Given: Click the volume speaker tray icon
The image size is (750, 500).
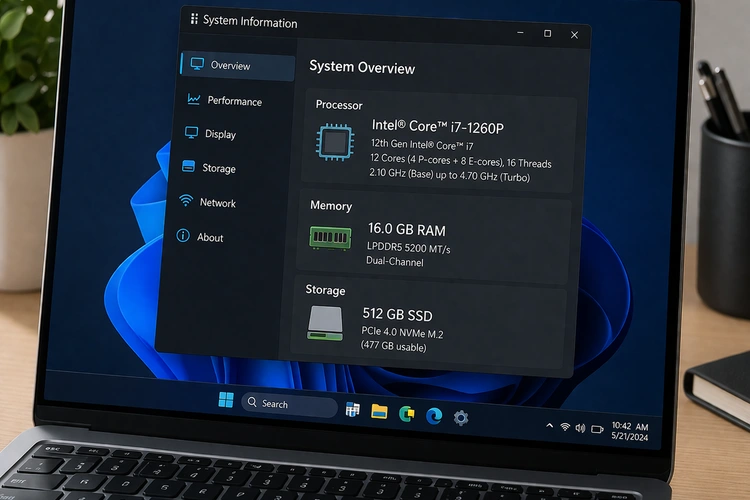Looking at the screenshot, I should pos(580,428).
